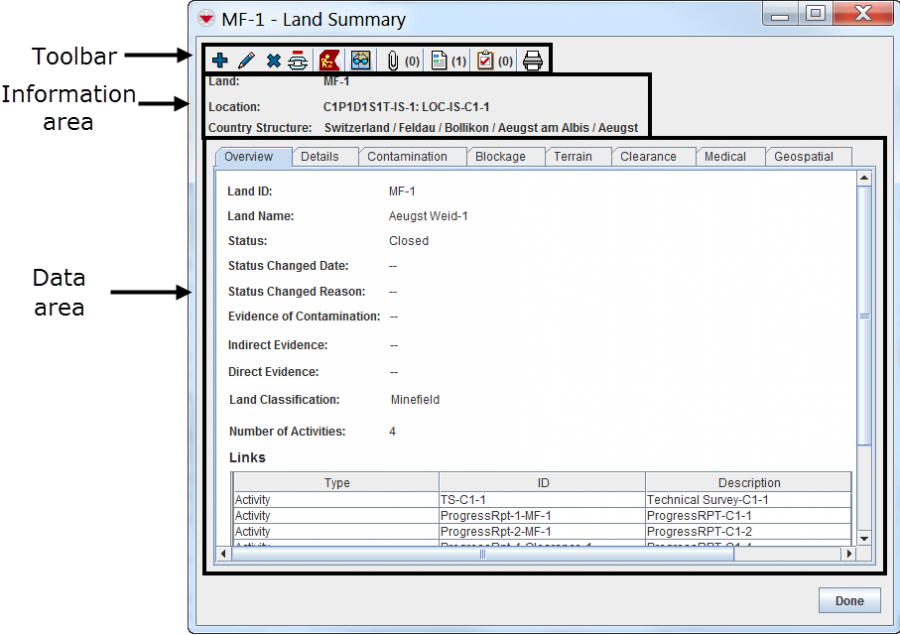Viewport: 900px width, 635px height.
Task: Click the vertical scrollbar up arrow
Action: (x=865, y=178)
